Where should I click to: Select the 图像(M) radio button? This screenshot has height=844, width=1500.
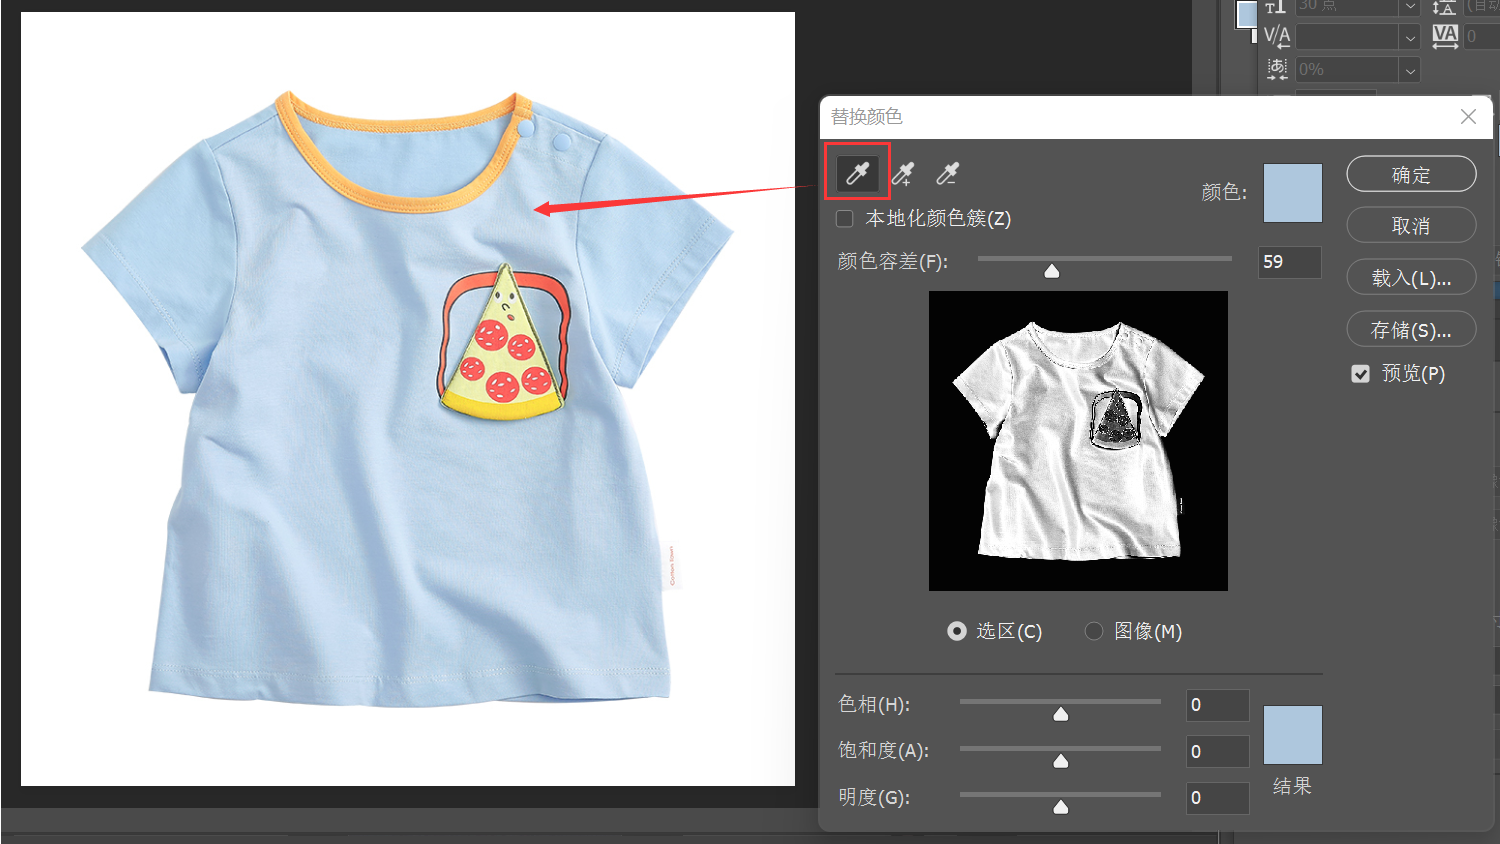pos(1094,631)
